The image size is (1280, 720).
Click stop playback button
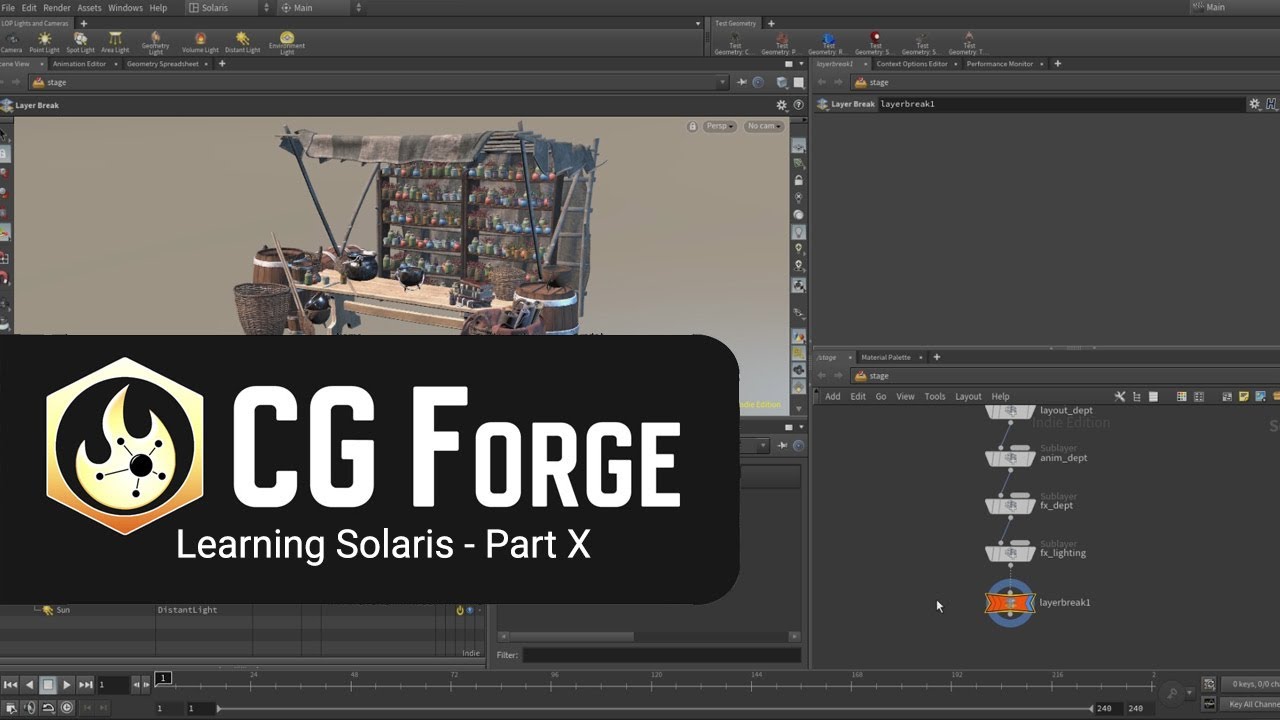point(47,685)
